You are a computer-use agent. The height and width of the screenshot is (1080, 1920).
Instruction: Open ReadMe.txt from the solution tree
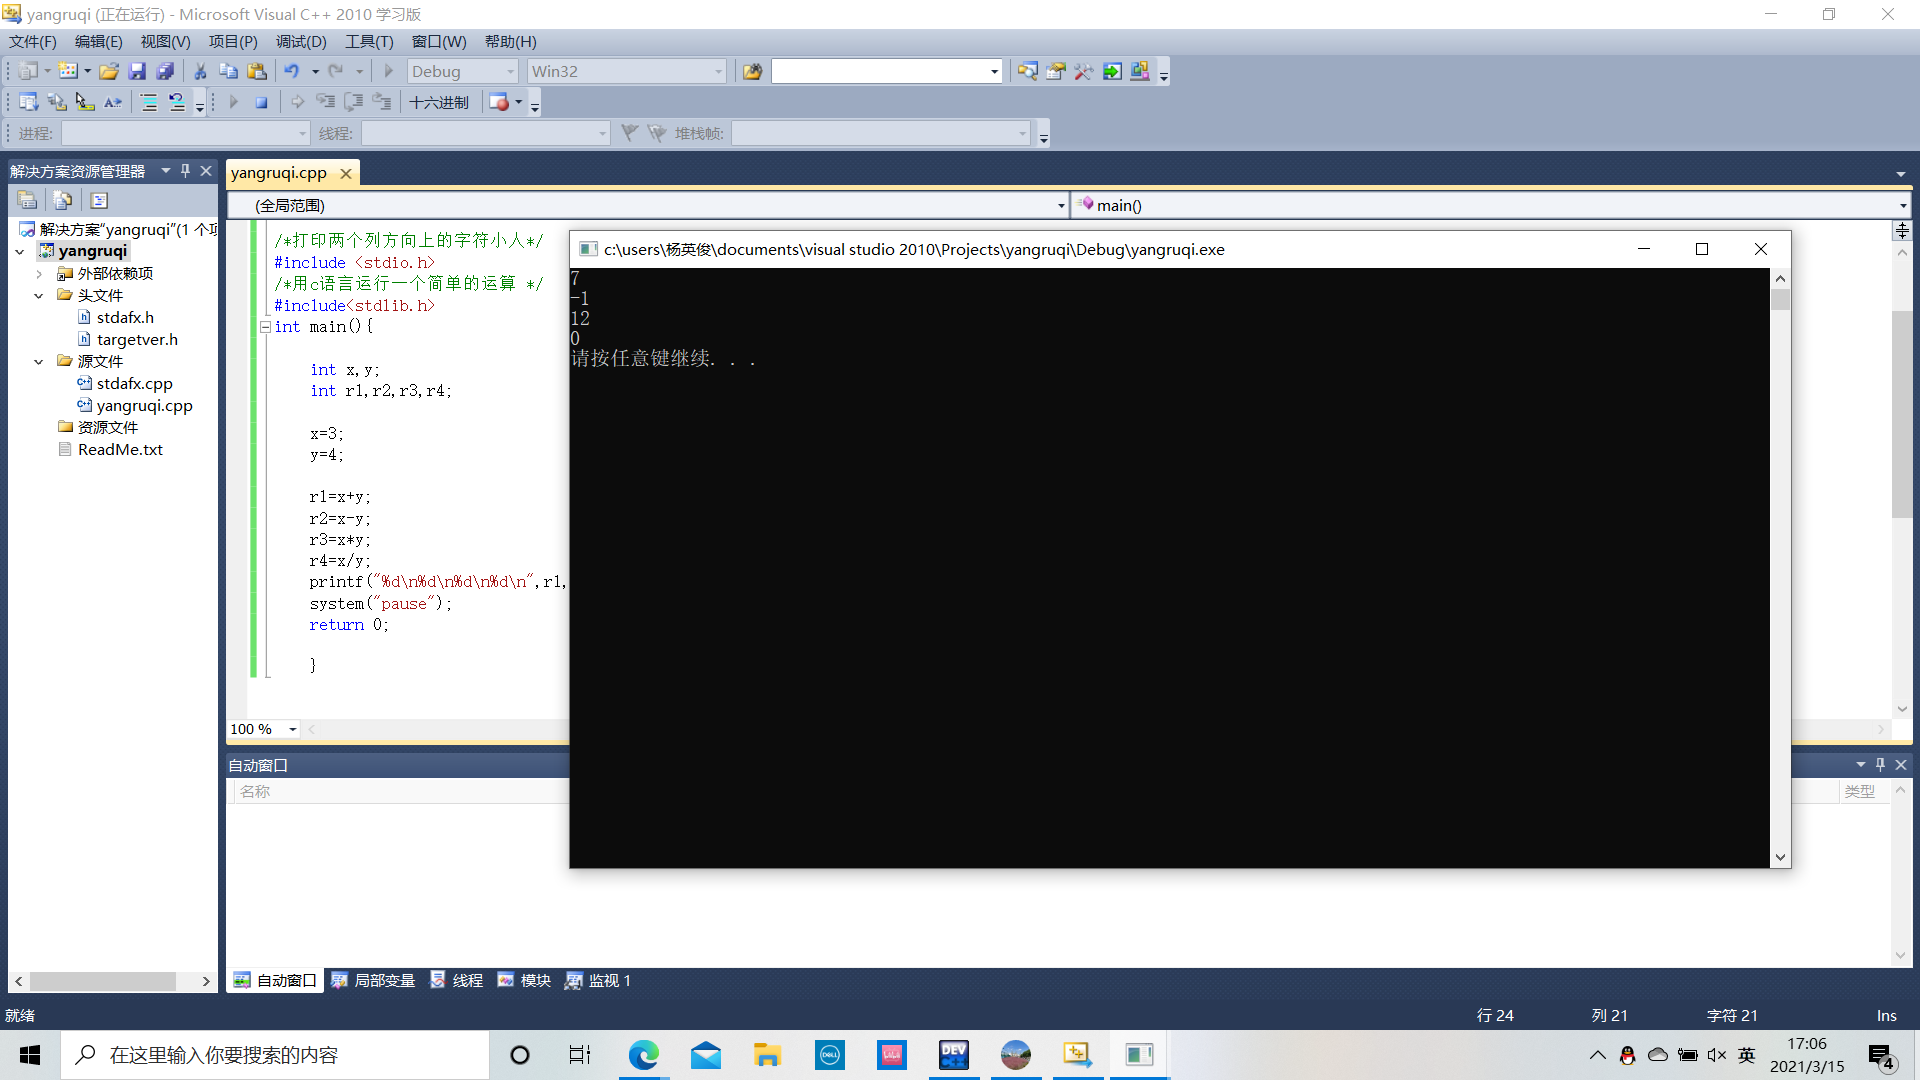[120, 449]
